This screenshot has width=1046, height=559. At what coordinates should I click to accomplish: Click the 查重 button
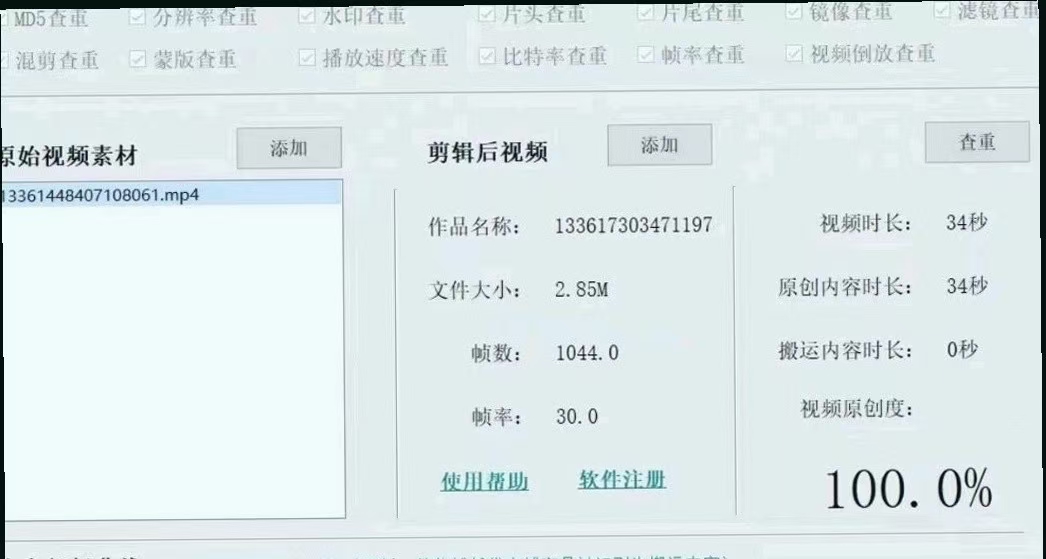[x=977, y=141]
